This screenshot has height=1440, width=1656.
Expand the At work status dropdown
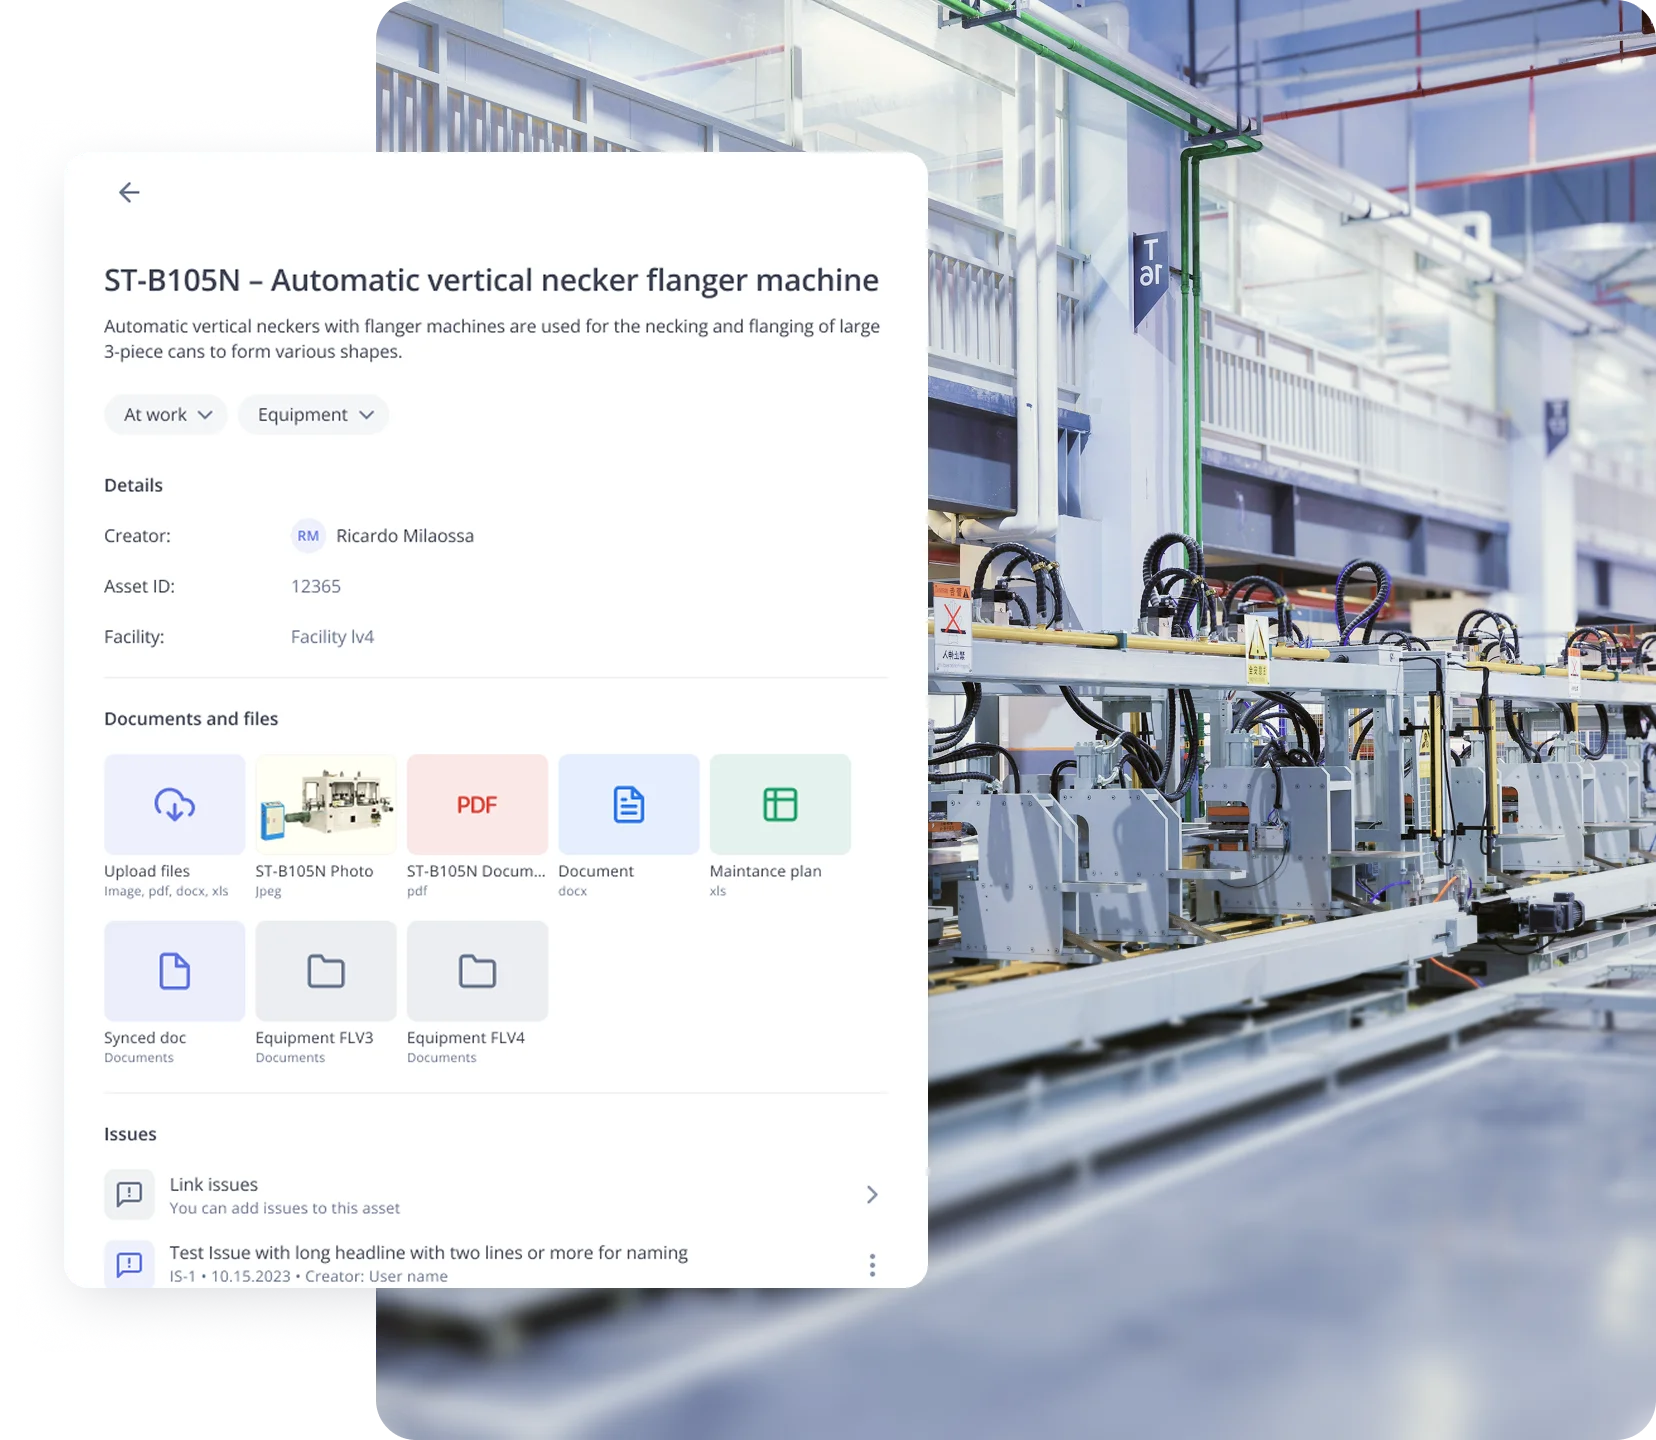pyautogui.click(x=166, y=415)
